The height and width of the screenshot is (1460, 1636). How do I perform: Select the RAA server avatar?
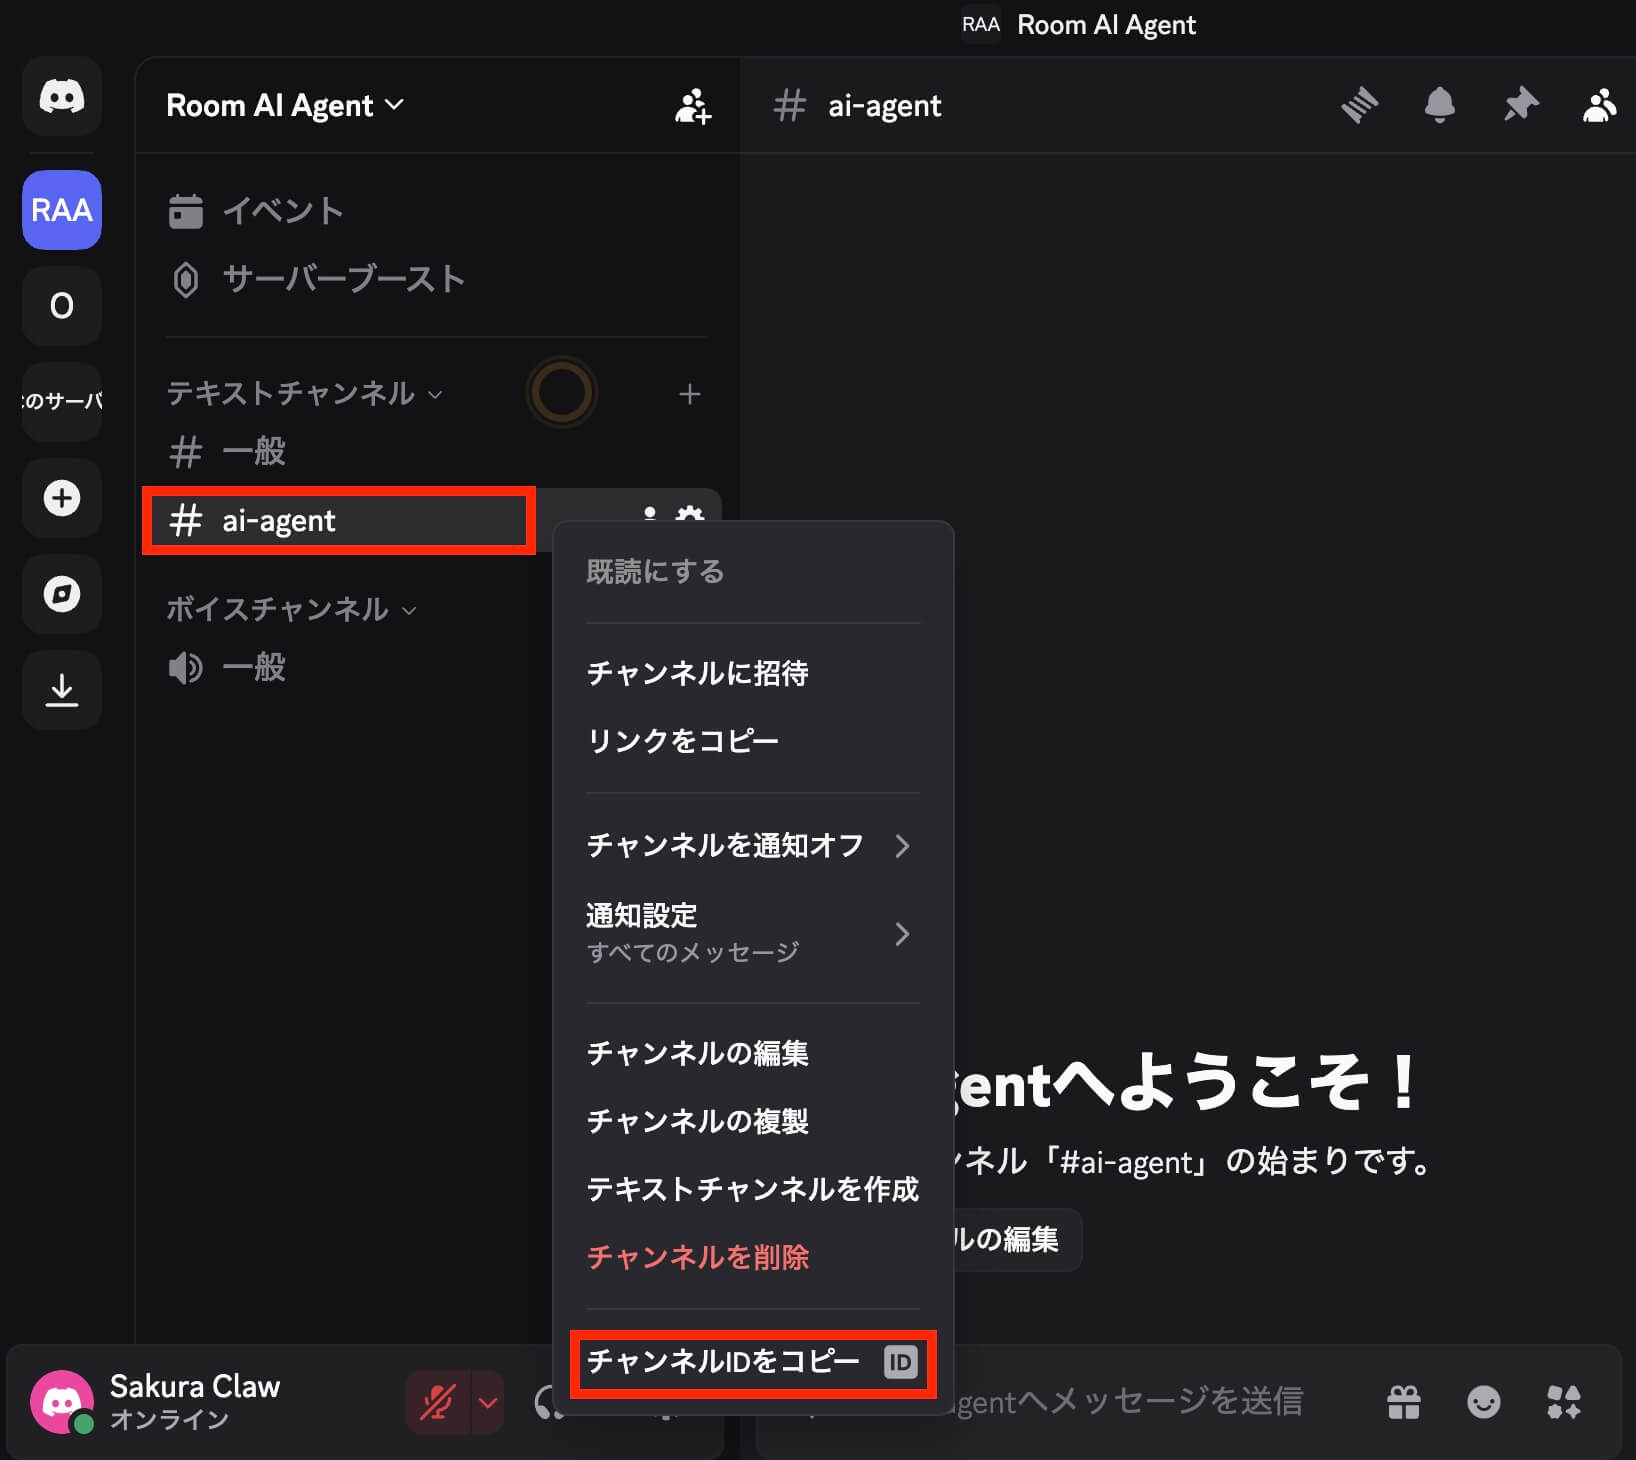pyautogui.click(x=62, y=210)
